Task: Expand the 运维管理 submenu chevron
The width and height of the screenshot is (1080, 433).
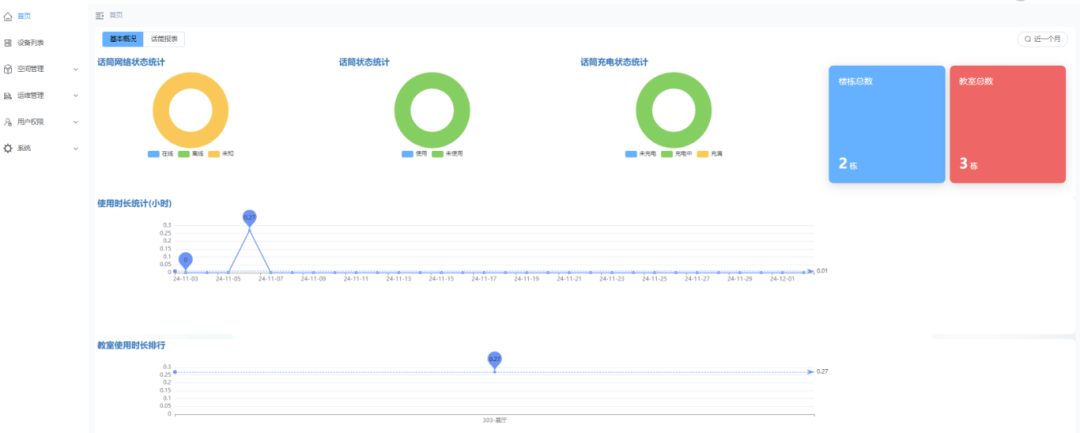Action: [x=75, y=96]
